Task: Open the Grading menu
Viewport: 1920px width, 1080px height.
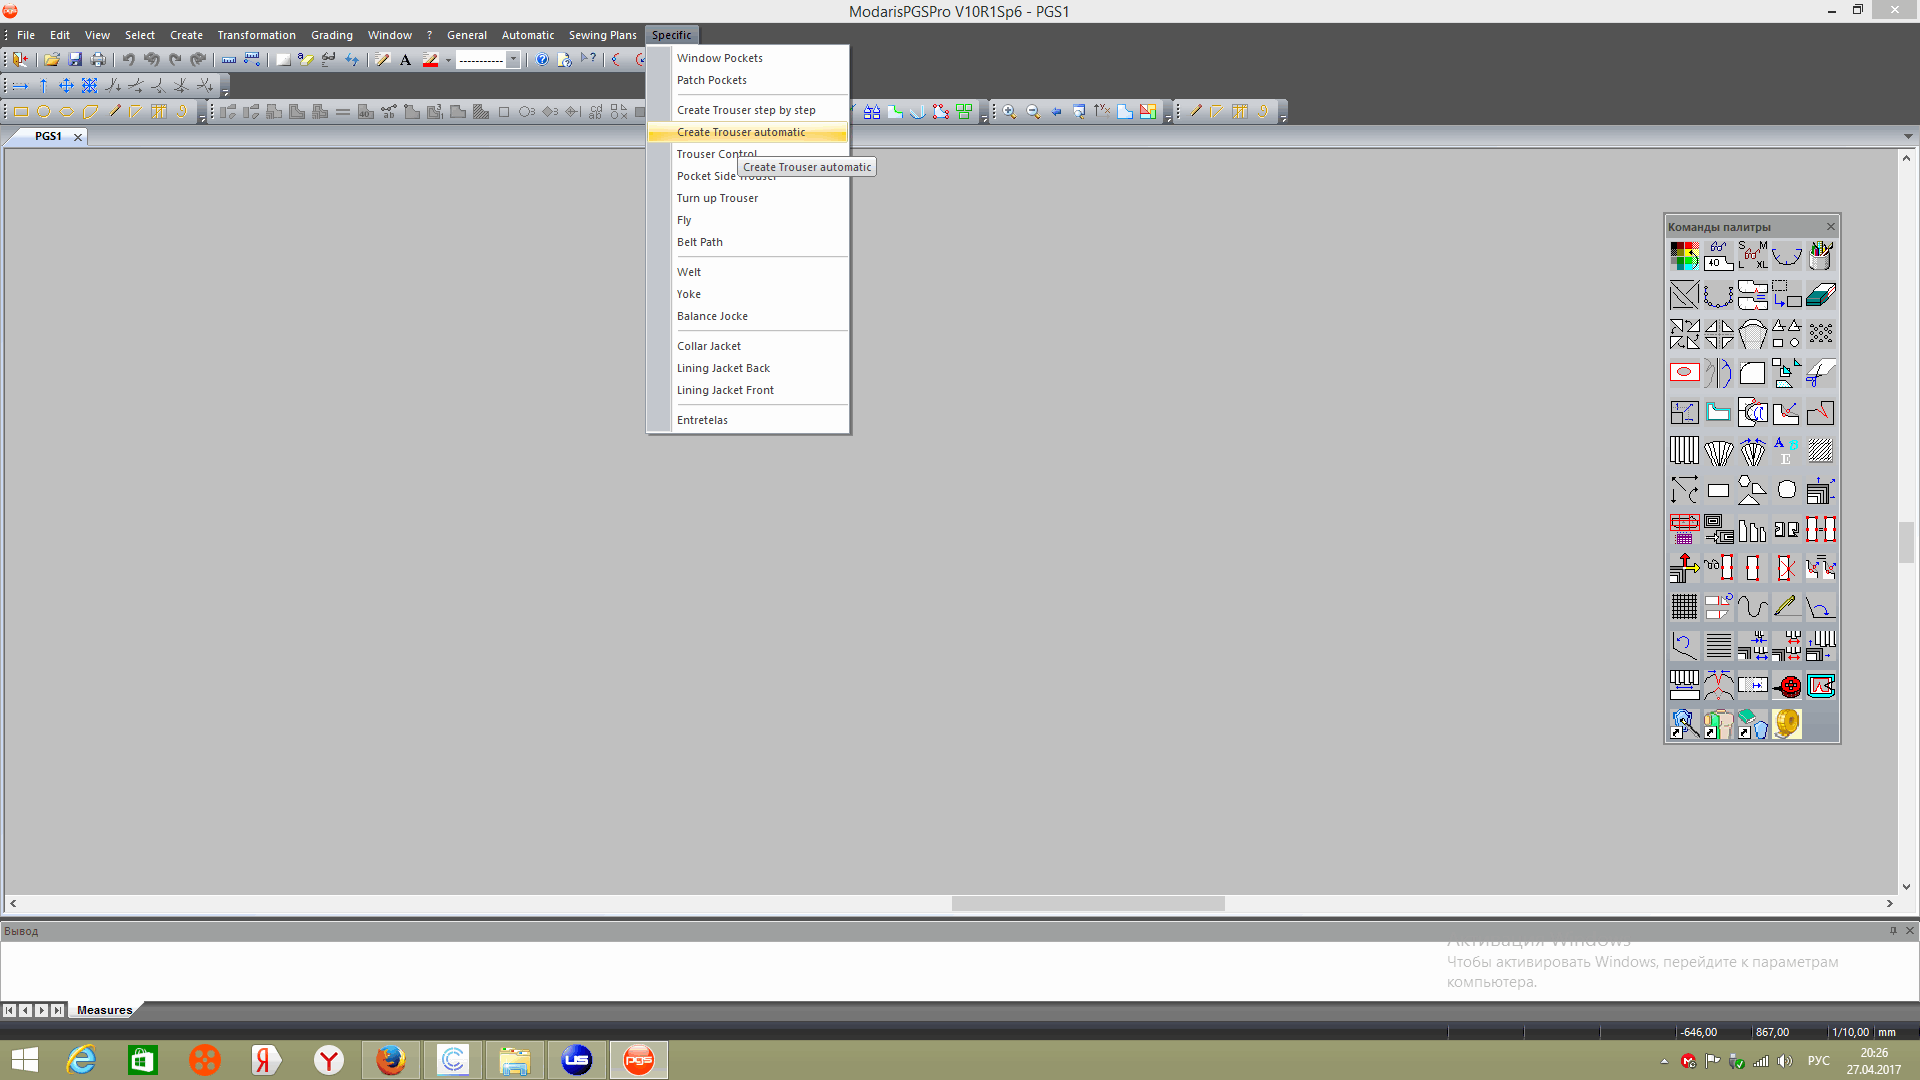Action: (x=331, y=35)
